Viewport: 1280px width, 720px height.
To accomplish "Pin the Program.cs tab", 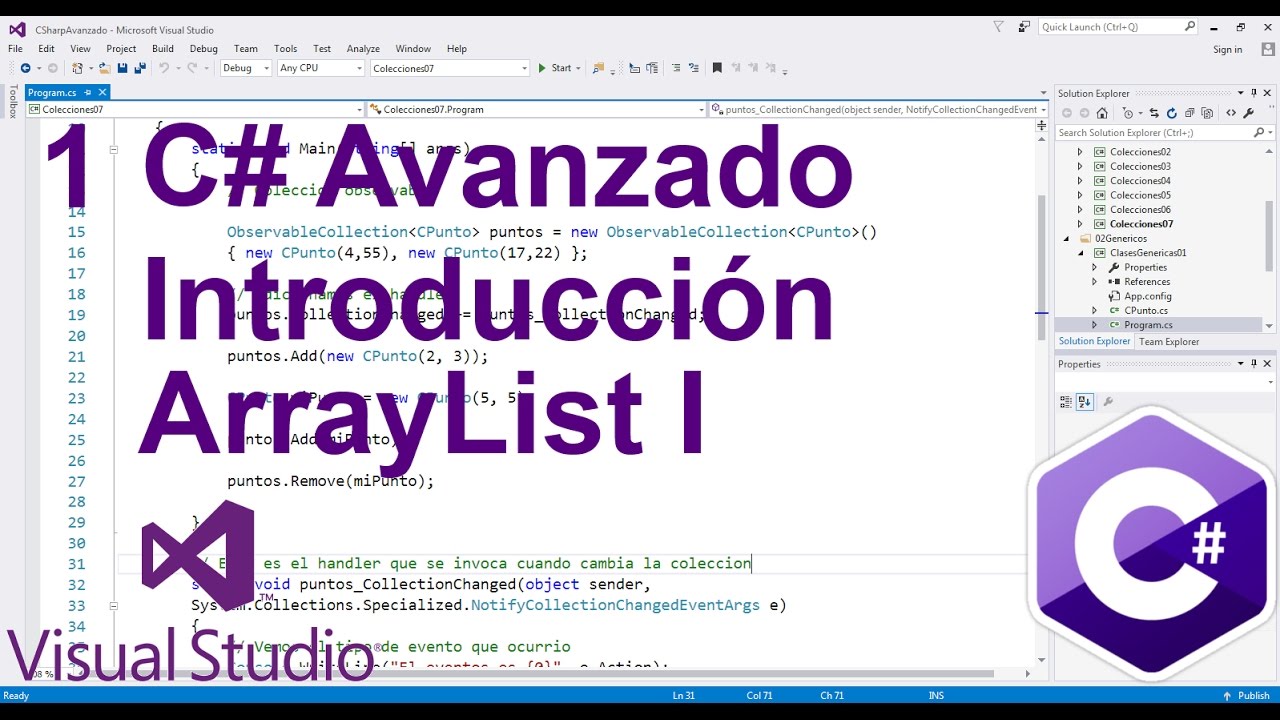I will coord(88,92).
